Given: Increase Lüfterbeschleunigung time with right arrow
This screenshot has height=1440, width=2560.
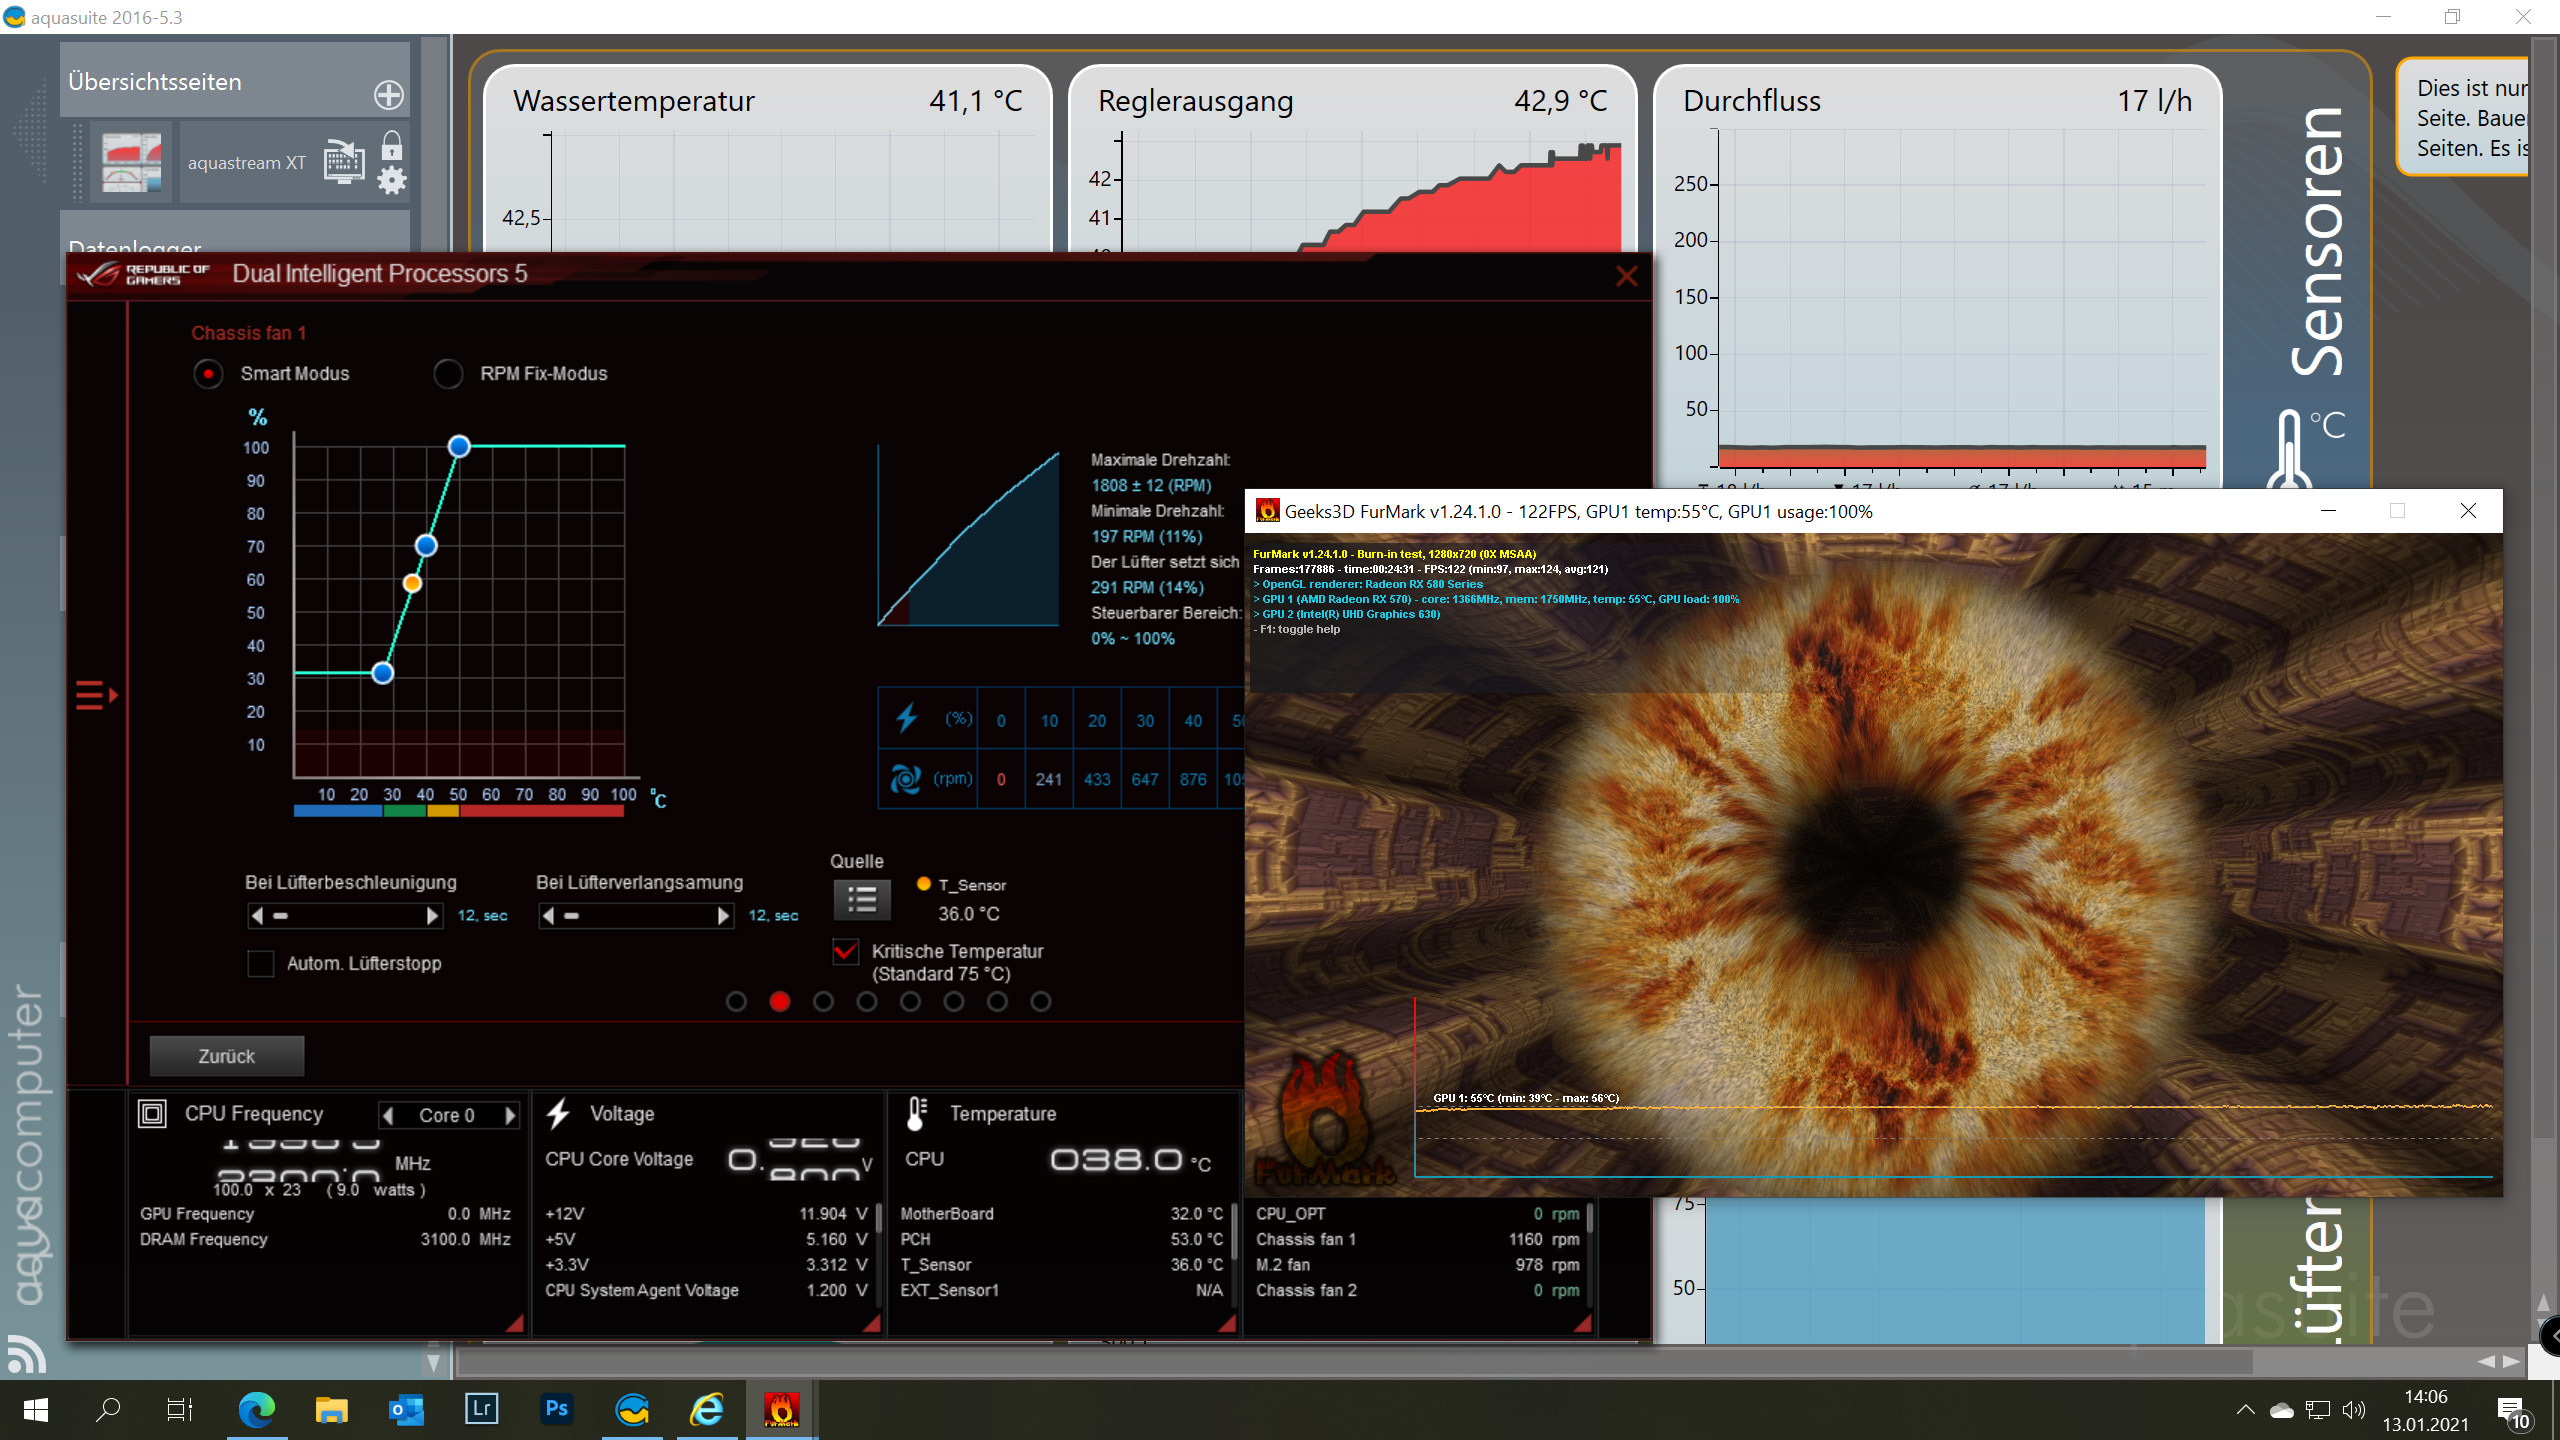Looking at the screenshot, I should point(432,916).
